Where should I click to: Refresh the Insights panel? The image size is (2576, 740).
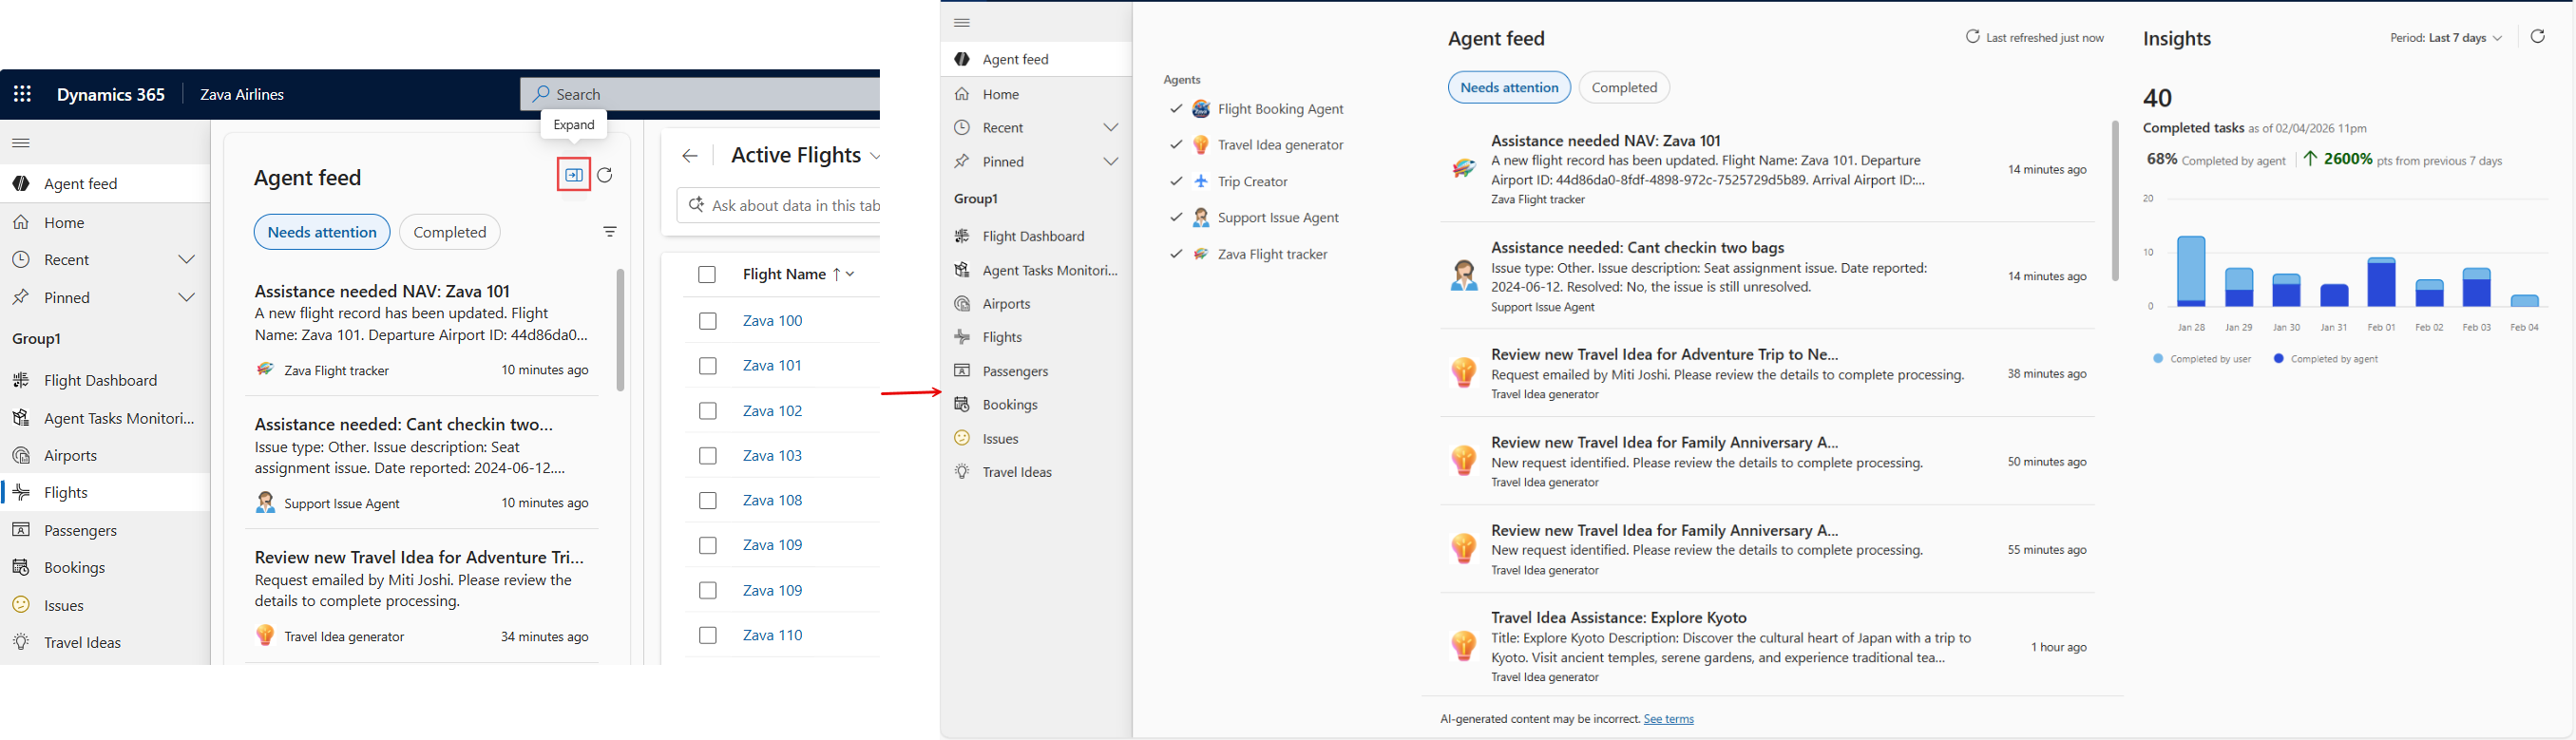[2538, 37]
